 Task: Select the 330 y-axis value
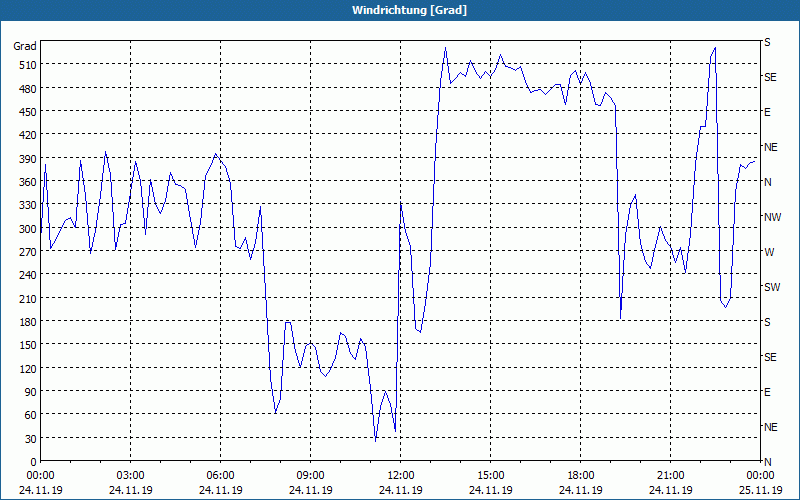[x=28, y=205]
